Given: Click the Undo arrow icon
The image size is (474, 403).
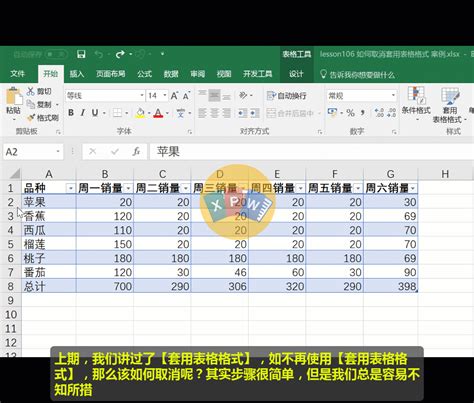Looking at the screenshot, I should point(99,54).
